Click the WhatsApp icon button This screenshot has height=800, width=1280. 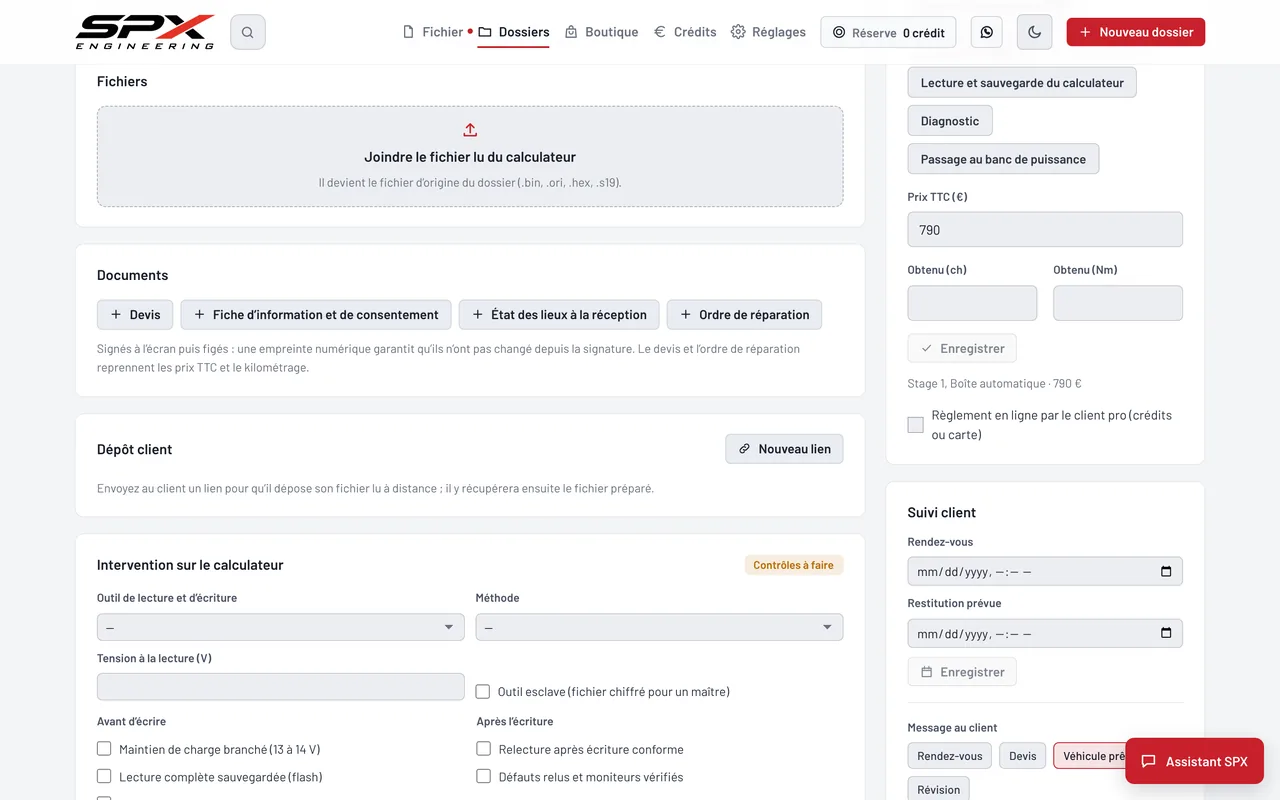point(987,32)
